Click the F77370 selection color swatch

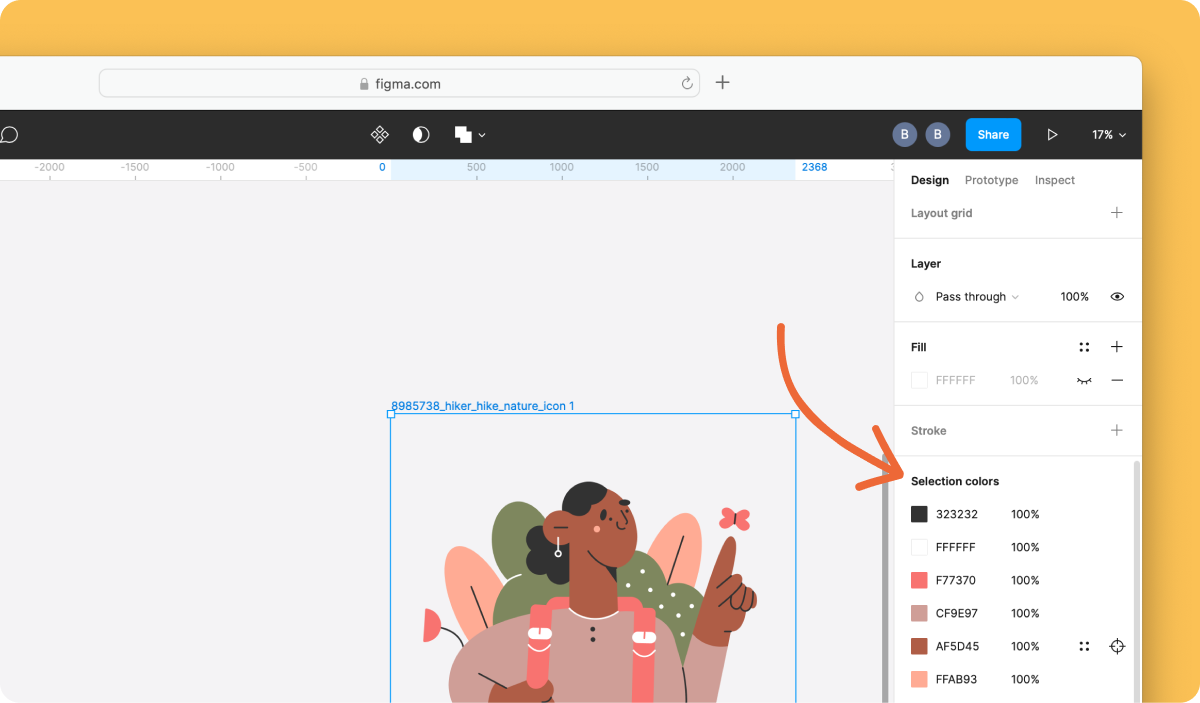coord(919,580)
